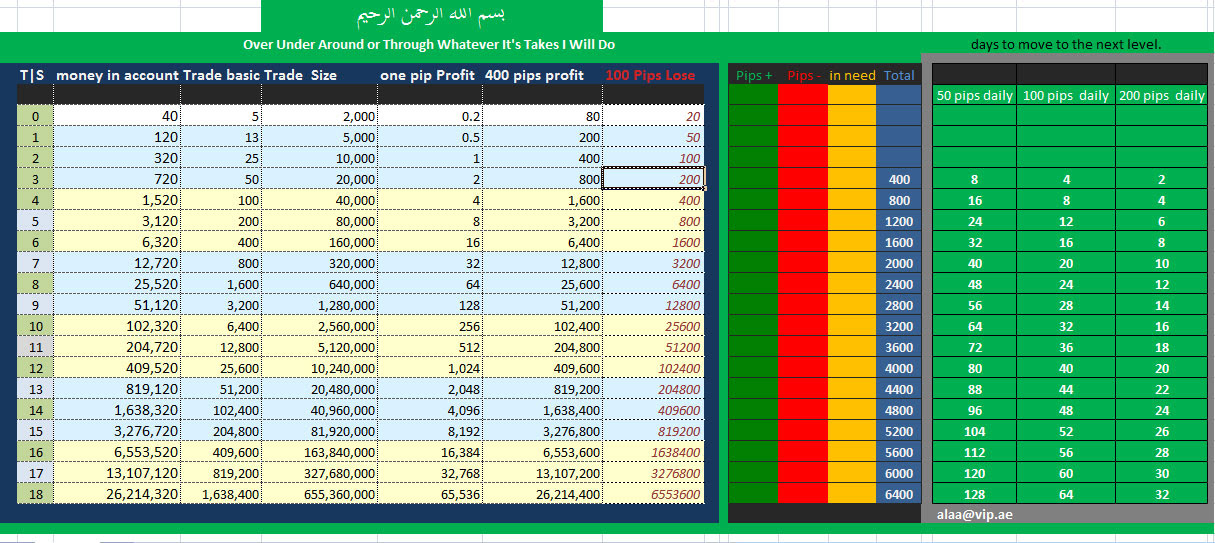Viewport: 1215px width, 543px height.
Task: Click Trade Size value '5,120,000'
Action: (x=320, y=347)
